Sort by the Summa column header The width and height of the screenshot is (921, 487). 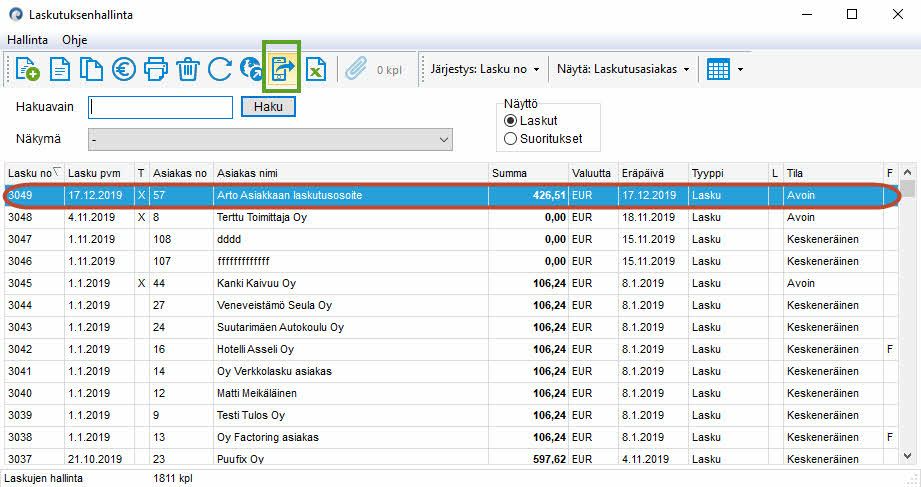coord(527,173)
